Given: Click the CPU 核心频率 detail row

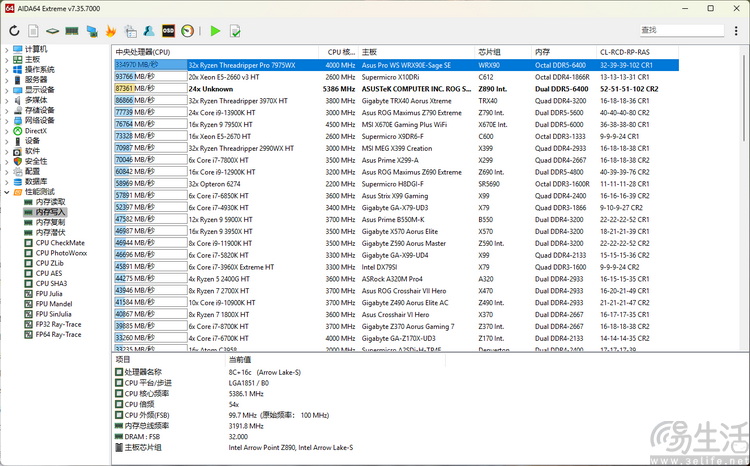Looking at the screenshot, I should [279, 394].
